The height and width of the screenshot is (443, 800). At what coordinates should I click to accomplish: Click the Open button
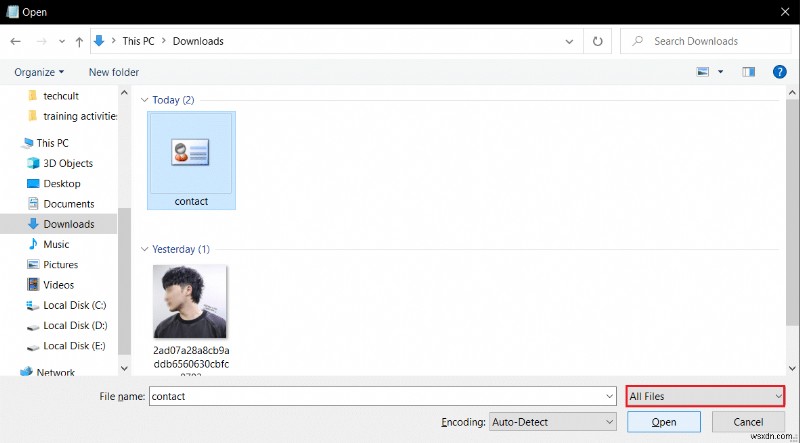[x=664, y=423]
